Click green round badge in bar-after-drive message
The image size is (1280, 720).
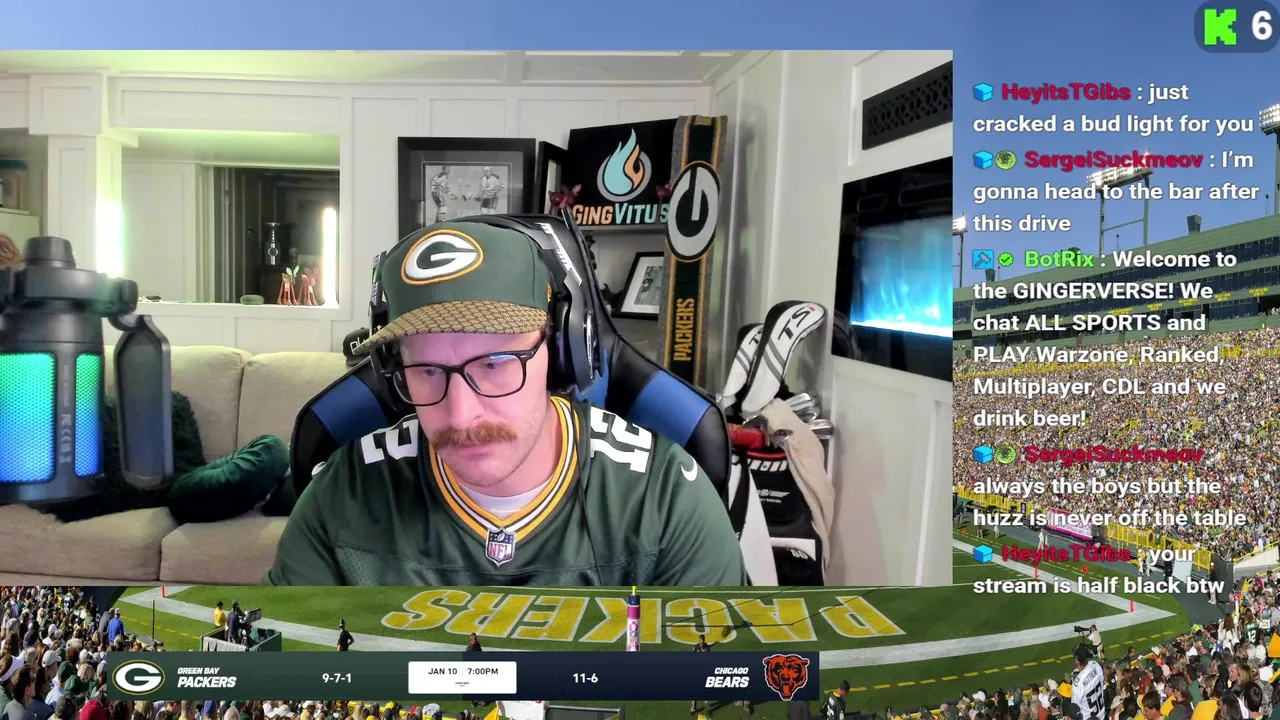[x=1006, y=160]
